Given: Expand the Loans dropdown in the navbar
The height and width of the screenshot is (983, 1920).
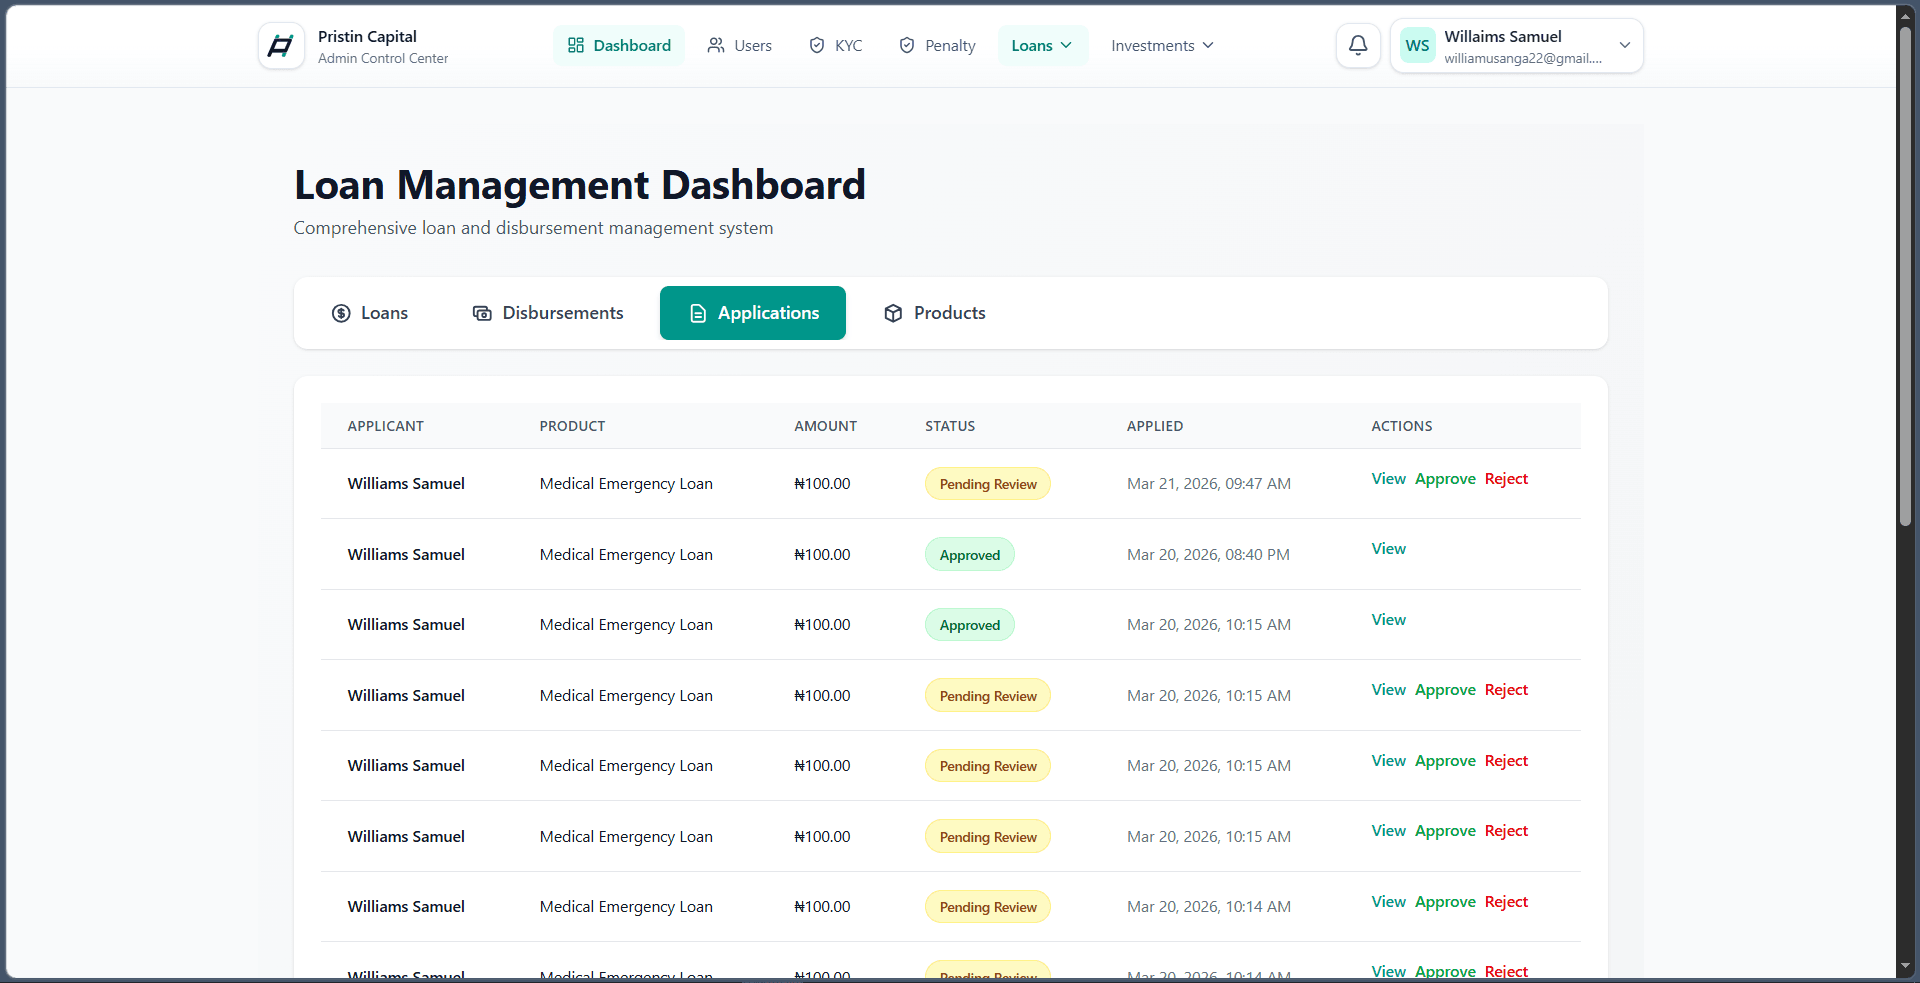Looking at the screenshot, I should (x=1042, y=46).
